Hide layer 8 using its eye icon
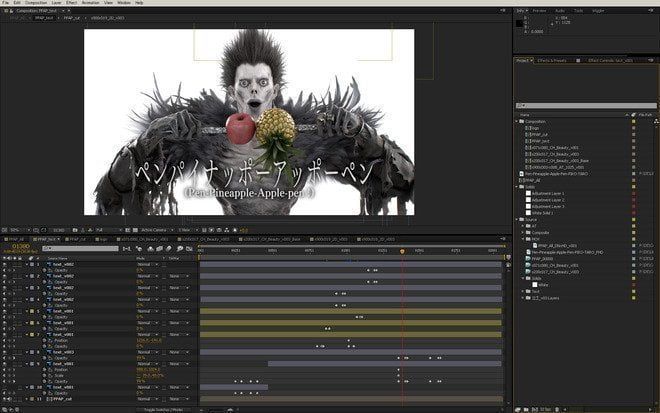Image resolution: width=660 pixels, height=413 pixels. tap(4, 352)
